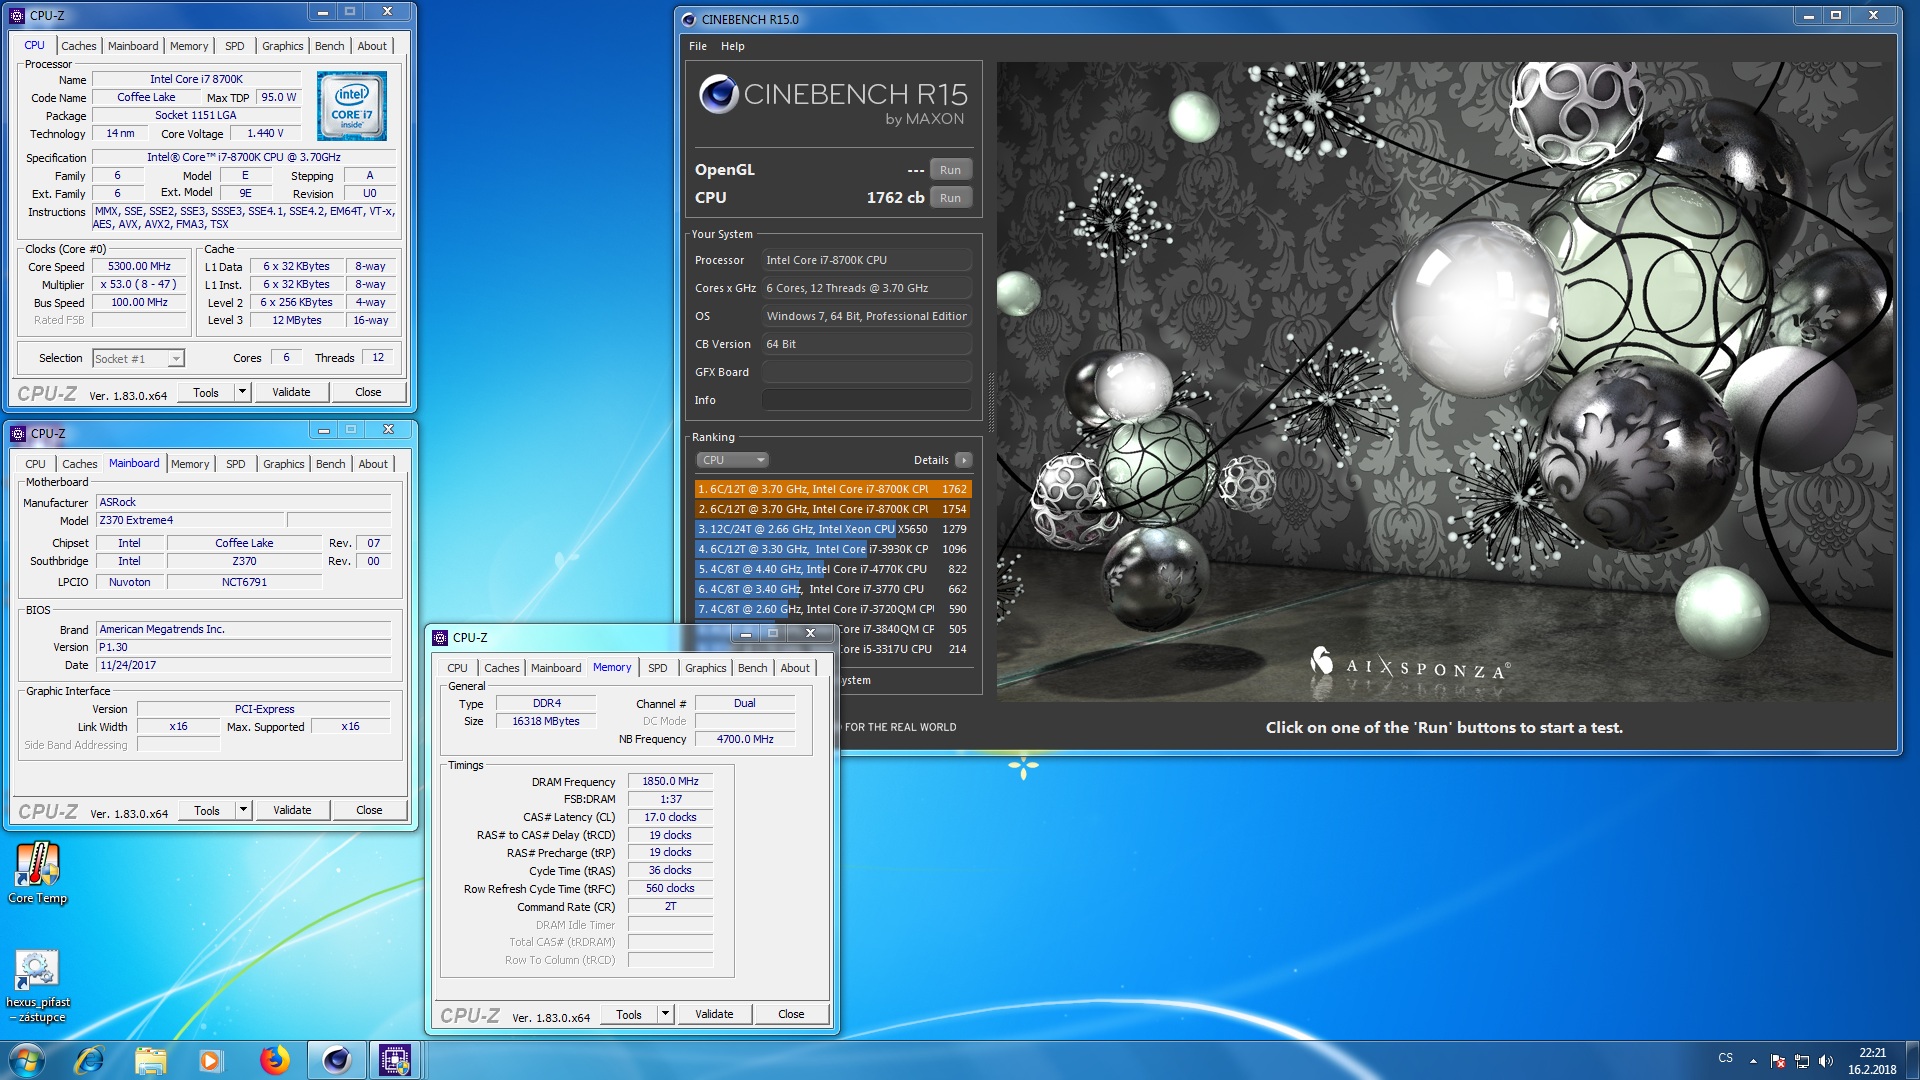Click motherboard model Z370 Extreme4
Image resolution: width=1920 pixels, height=1080 pixels.
[x=191, y=520]
